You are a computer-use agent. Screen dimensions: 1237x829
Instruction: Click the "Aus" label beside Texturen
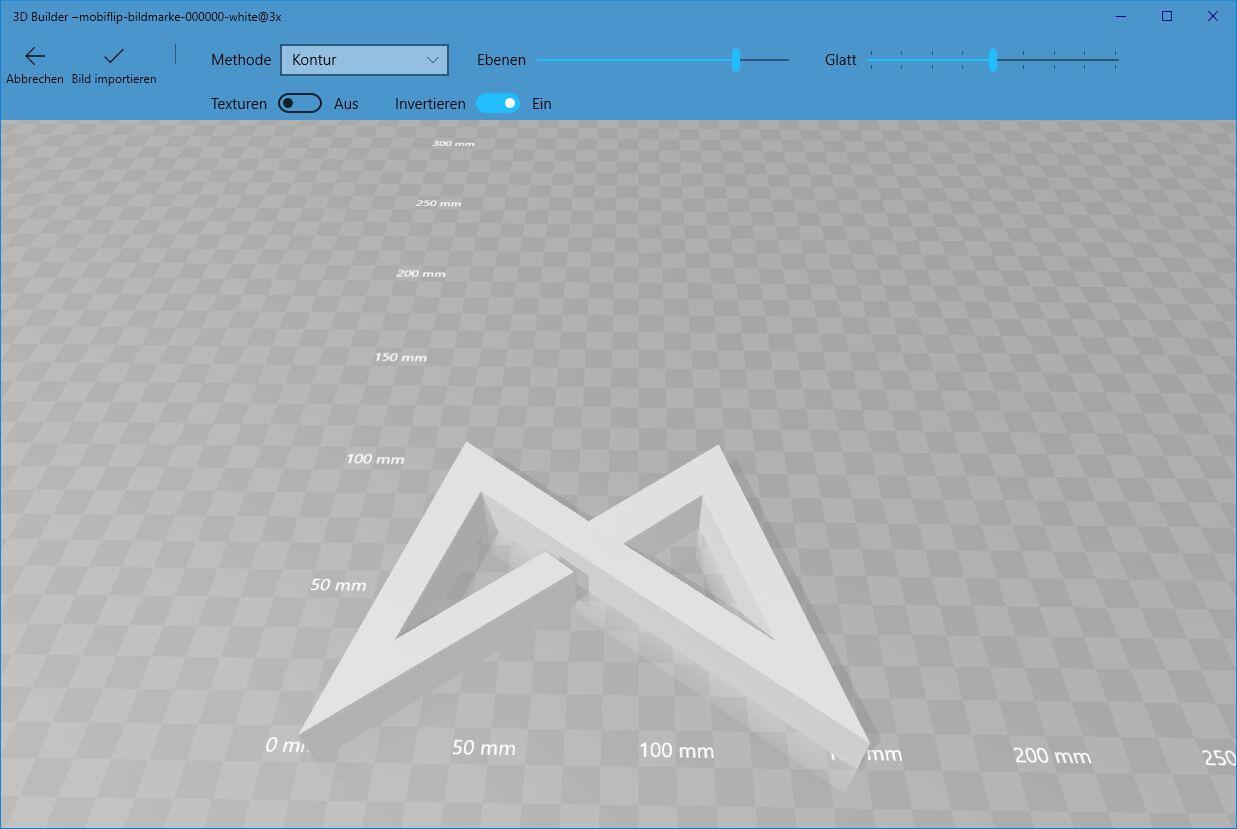(x=346, y=104)
